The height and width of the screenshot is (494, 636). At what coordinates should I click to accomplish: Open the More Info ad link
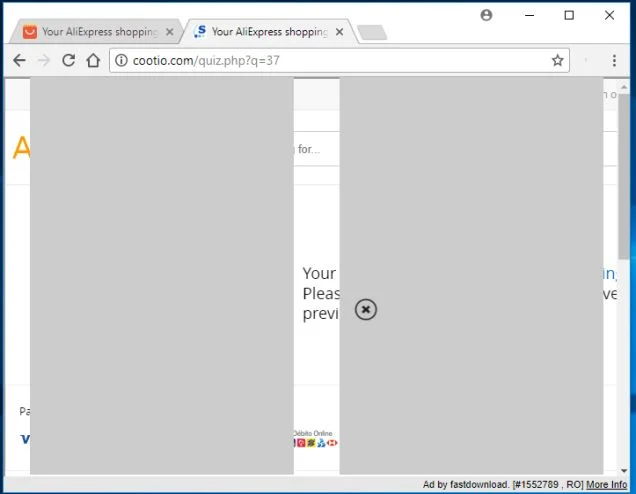coord(606,484)
